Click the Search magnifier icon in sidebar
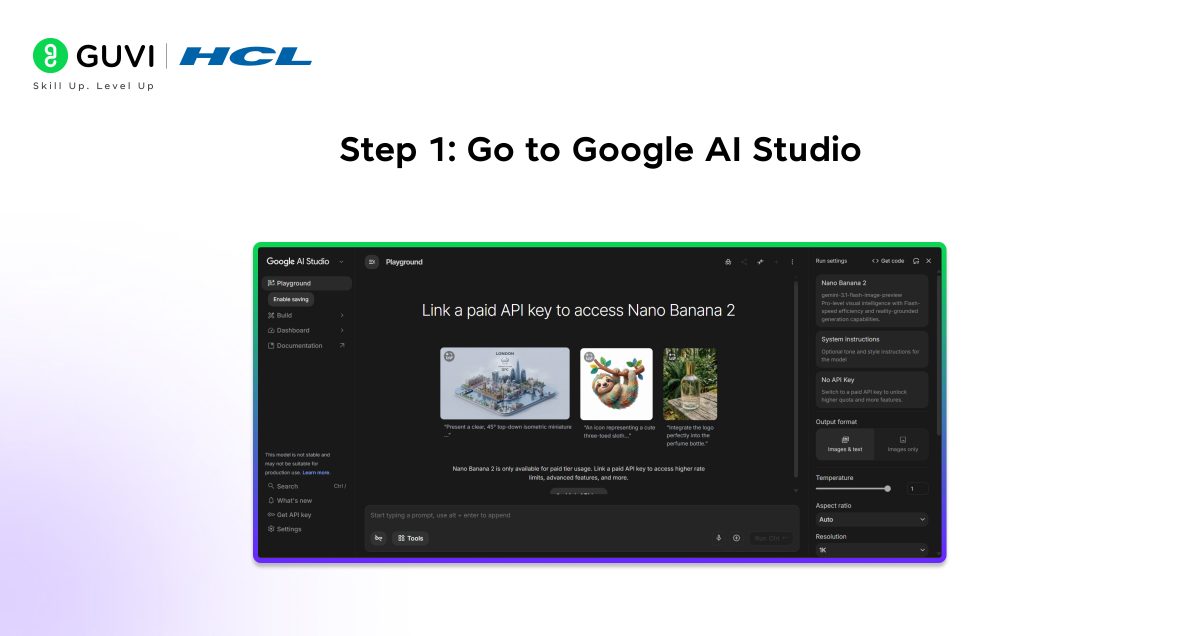This screenshot has width=1200, height=636. pos(271,486)
